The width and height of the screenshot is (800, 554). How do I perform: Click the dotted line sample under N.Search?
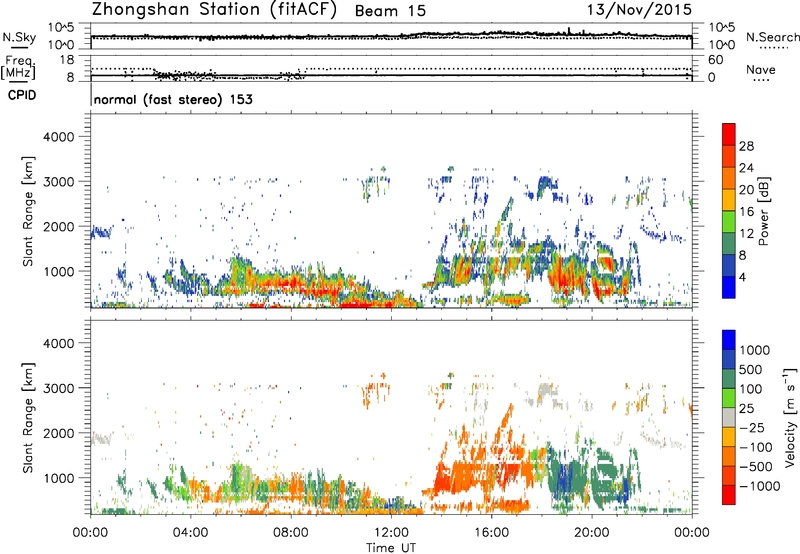click(773, 47)
